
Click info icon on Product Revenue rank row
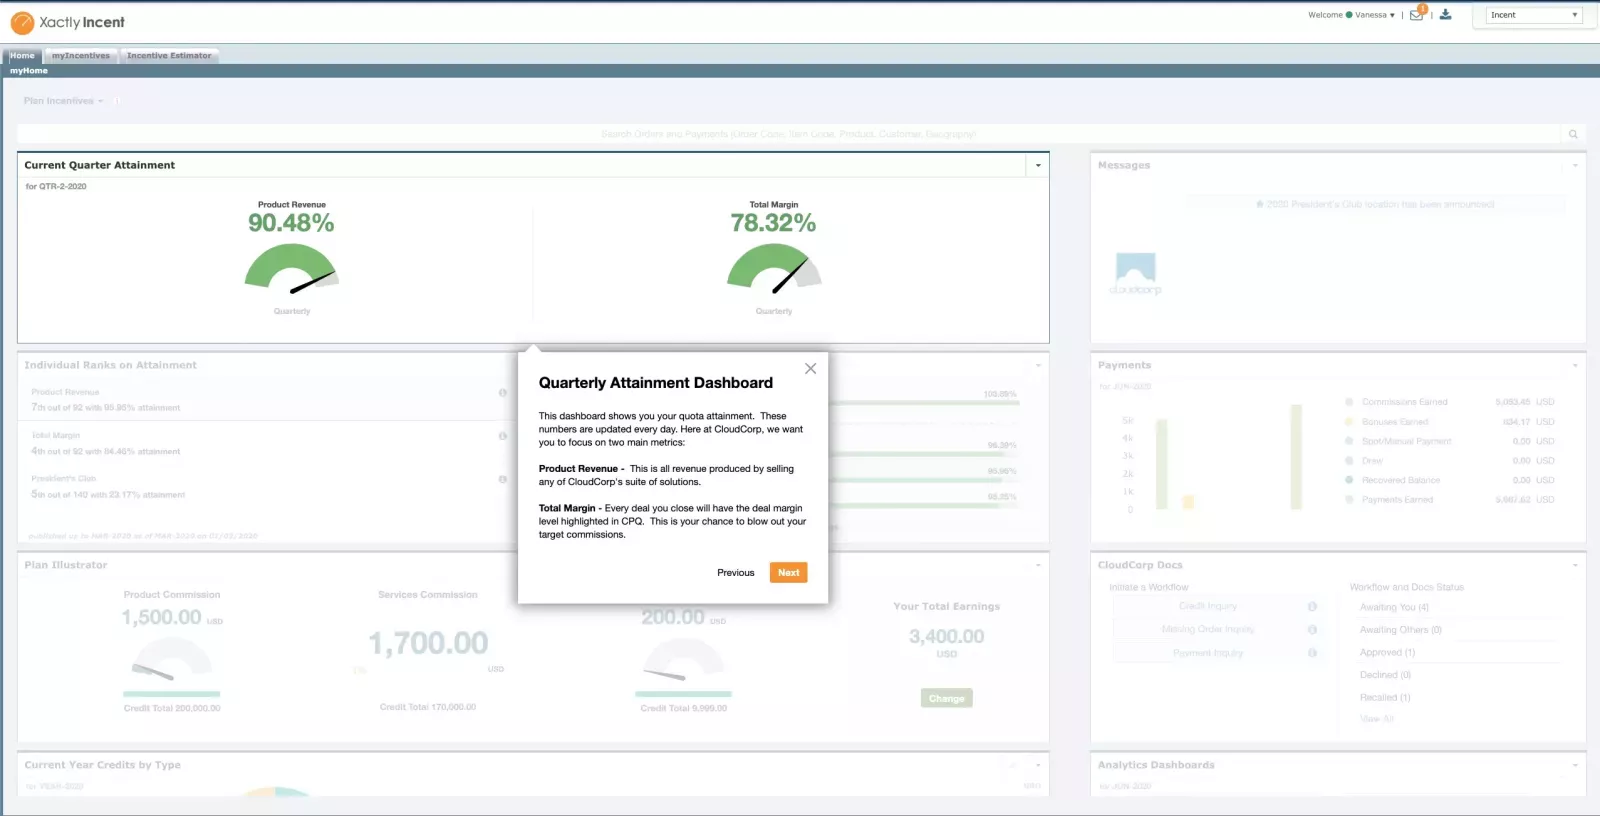point(503,392)
